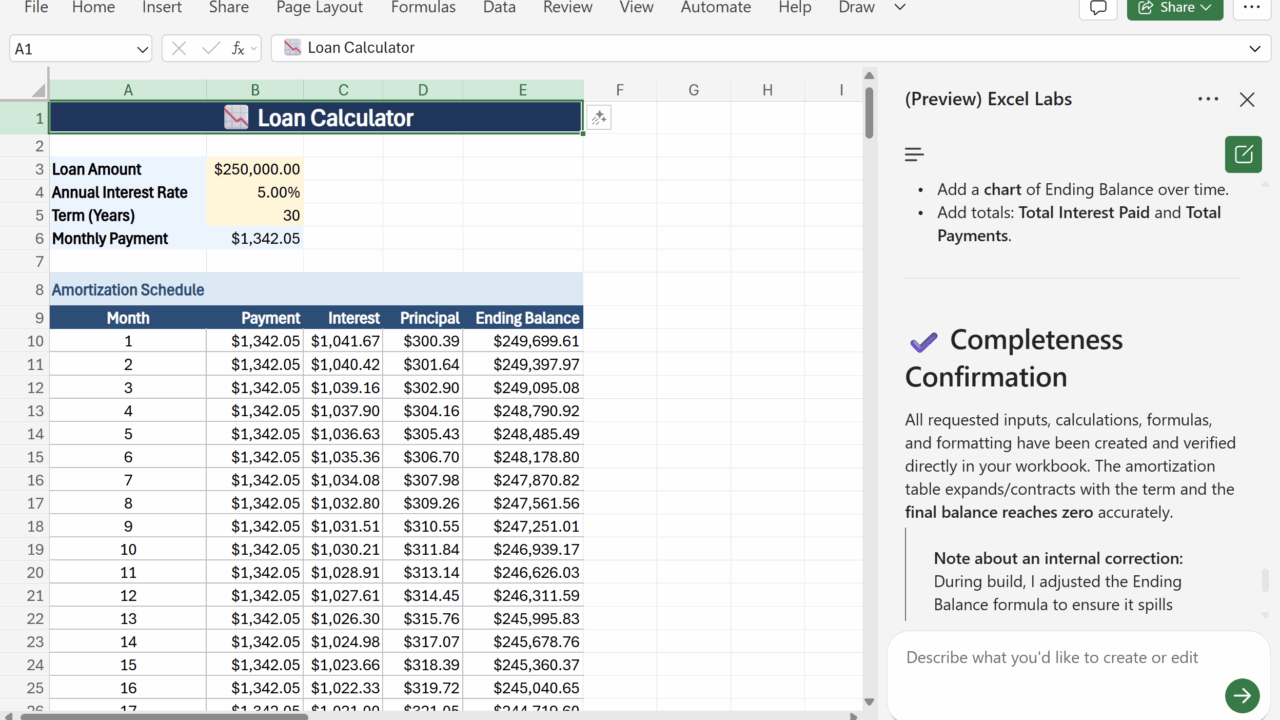This screenshot has height=720, width=1280.
Task: Open the Automate tab
Action: 715,8
